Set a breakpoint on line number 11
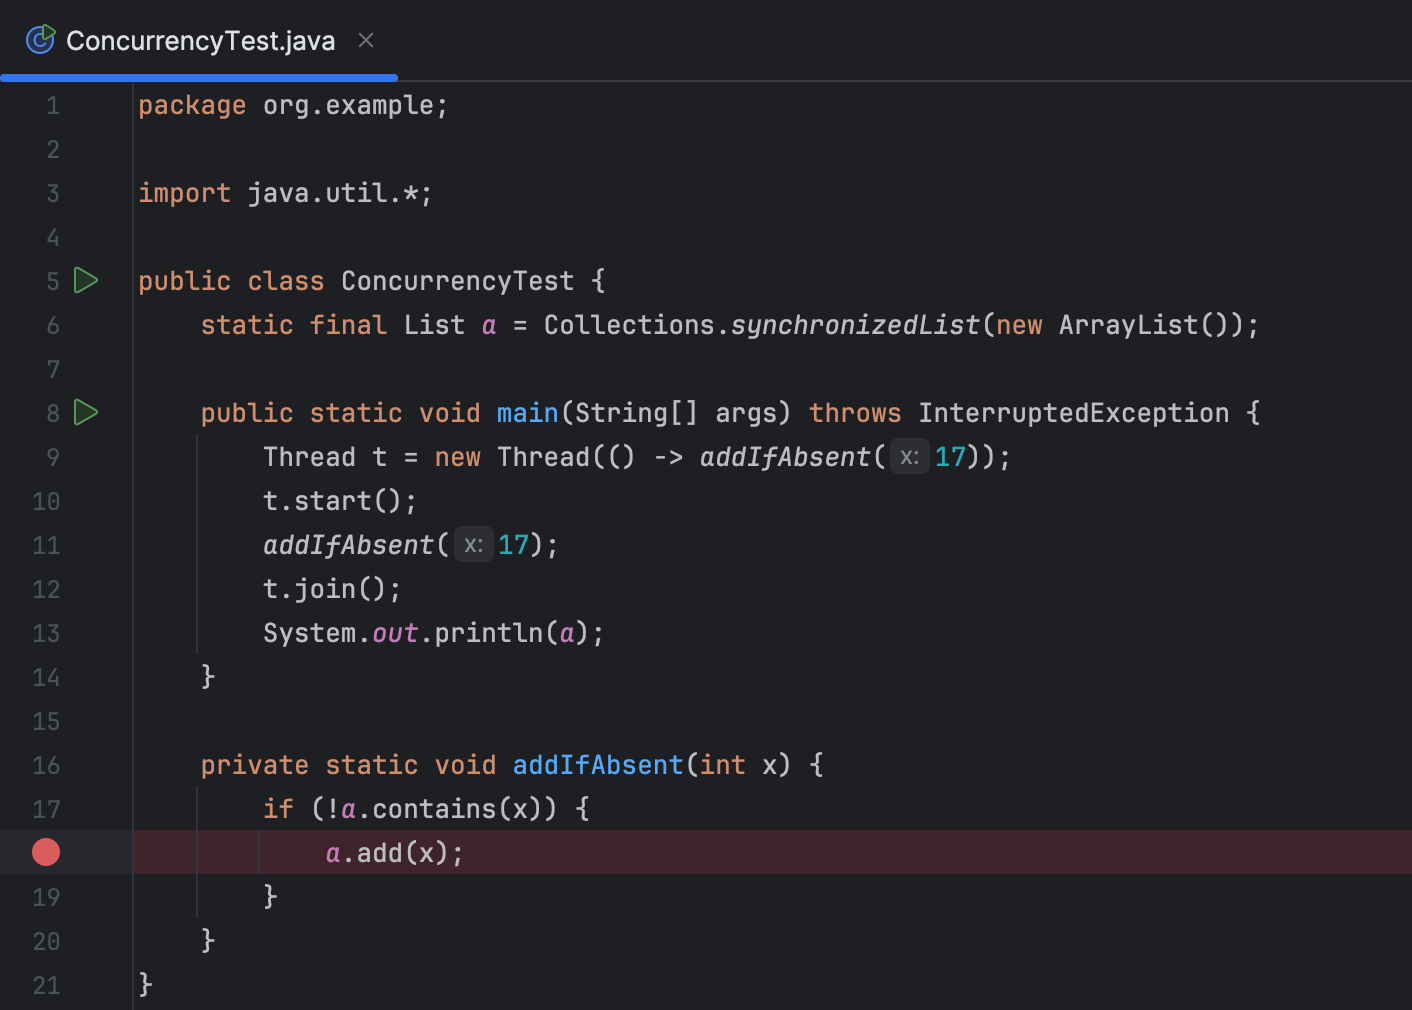This screenshot has height=1010, width=1412. tap(46, 545)
